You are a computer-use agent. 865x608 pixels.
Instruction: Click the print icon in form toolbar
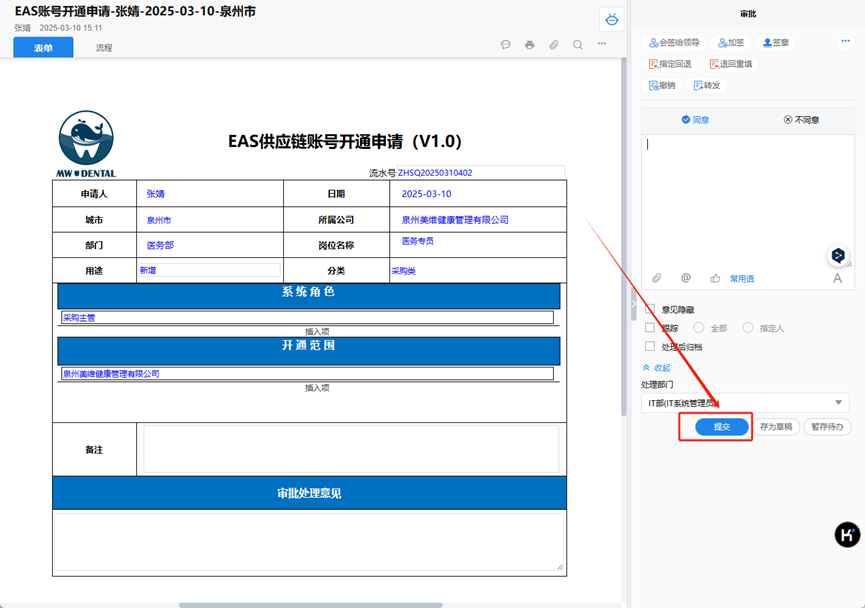[x=529, y=45]
